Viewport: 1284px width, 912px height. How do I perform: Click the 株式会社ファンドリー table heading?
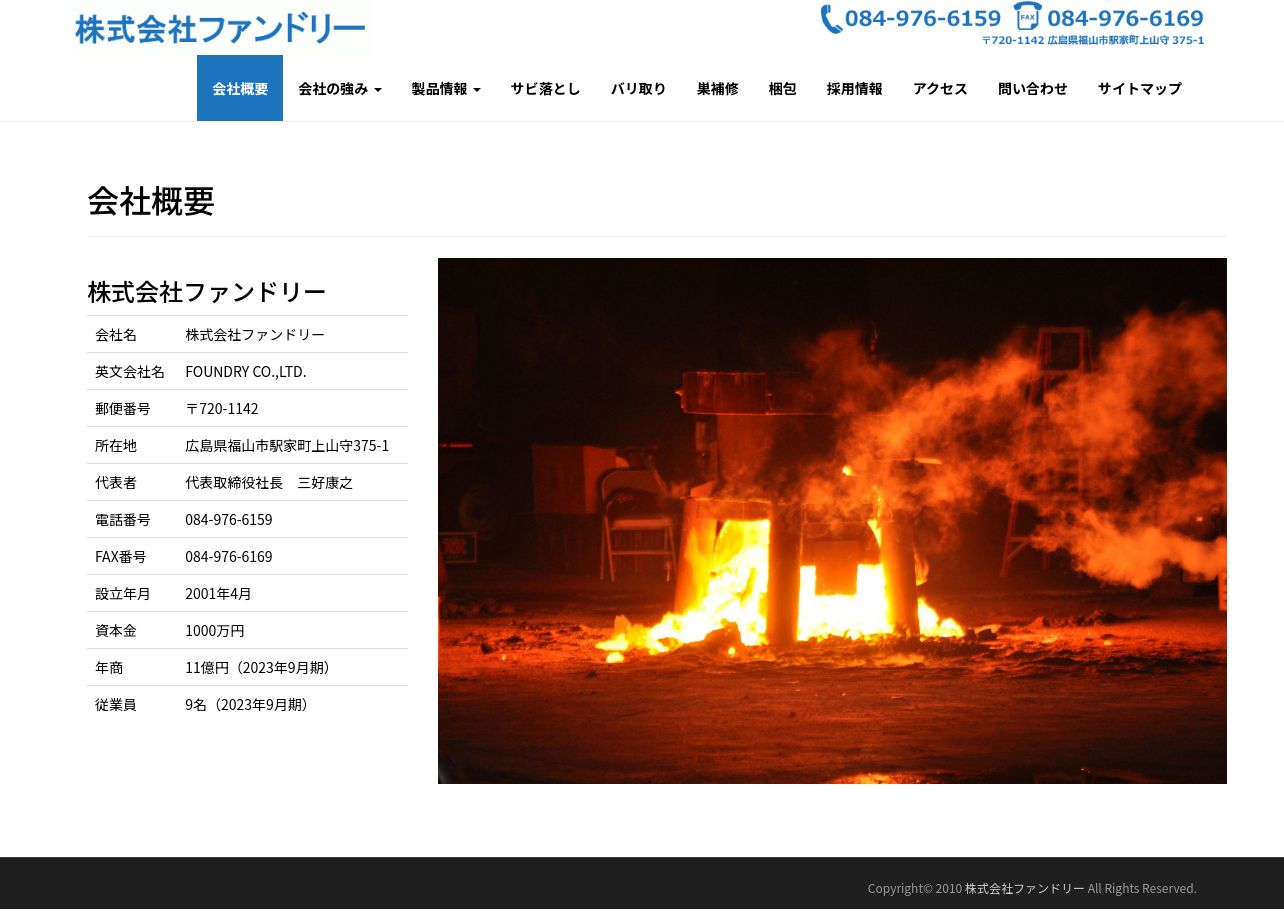pyautogui.click(x=207, y=292)
